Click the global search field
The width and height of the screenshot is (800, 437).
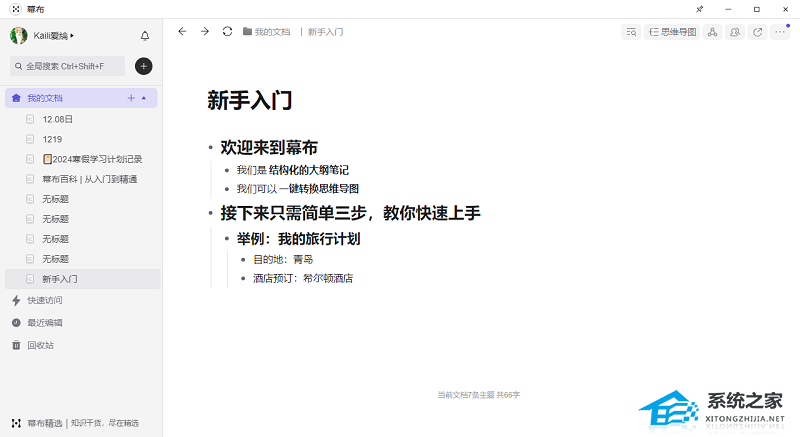tap(67, 66)
